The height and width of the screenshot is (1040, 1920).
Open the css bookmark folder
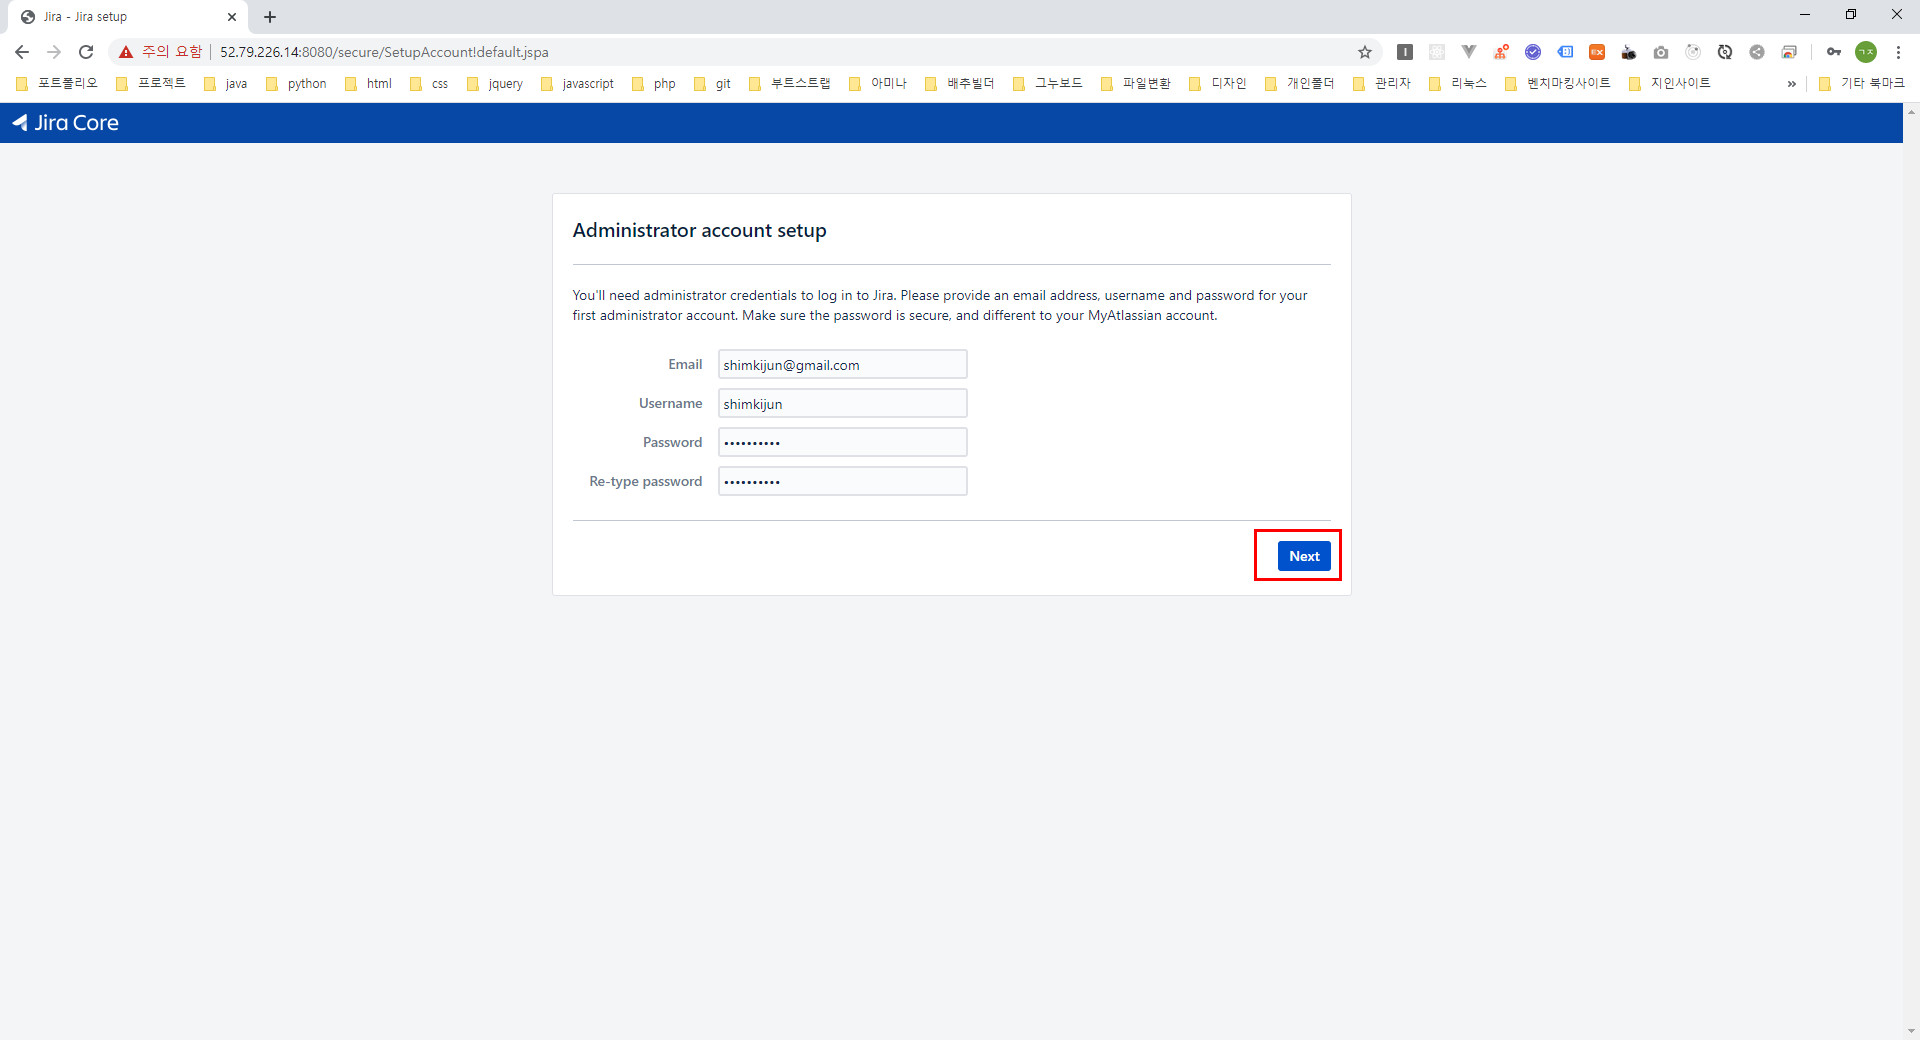pyautogui.click(x=430, y=84)
